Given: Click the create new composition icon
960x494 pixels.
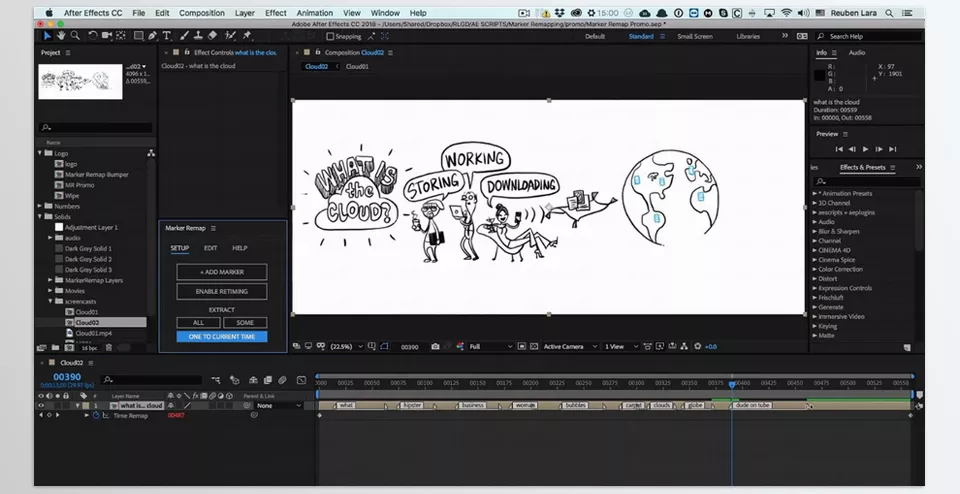Looking at the screenshot, I should tap(69, 348).
